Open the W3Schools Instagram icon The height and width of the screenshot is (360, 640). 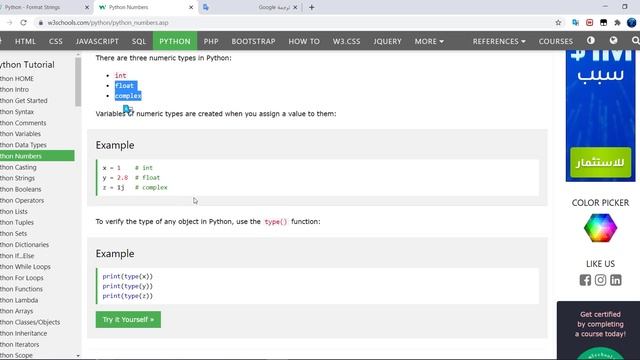point(600,280)
